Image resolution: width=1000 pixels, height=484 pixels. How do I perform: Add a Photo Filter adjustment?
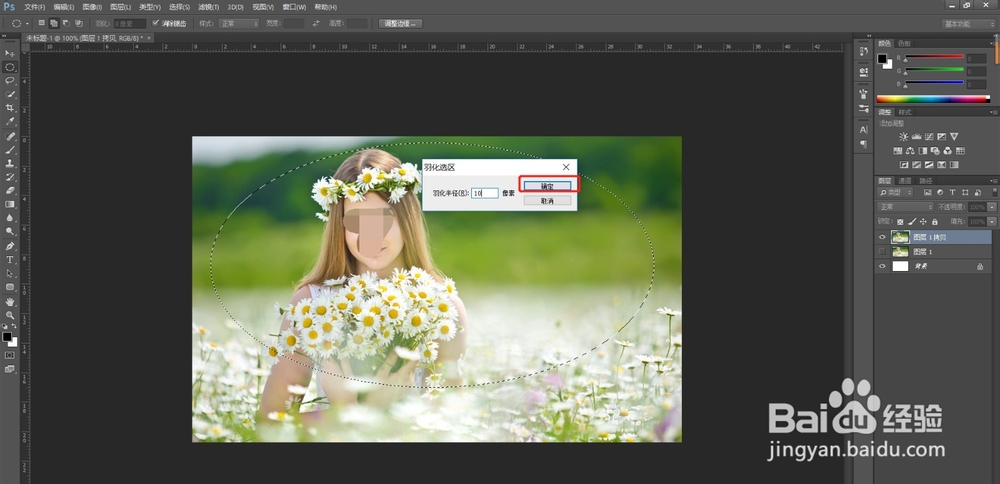coord(935,151)
